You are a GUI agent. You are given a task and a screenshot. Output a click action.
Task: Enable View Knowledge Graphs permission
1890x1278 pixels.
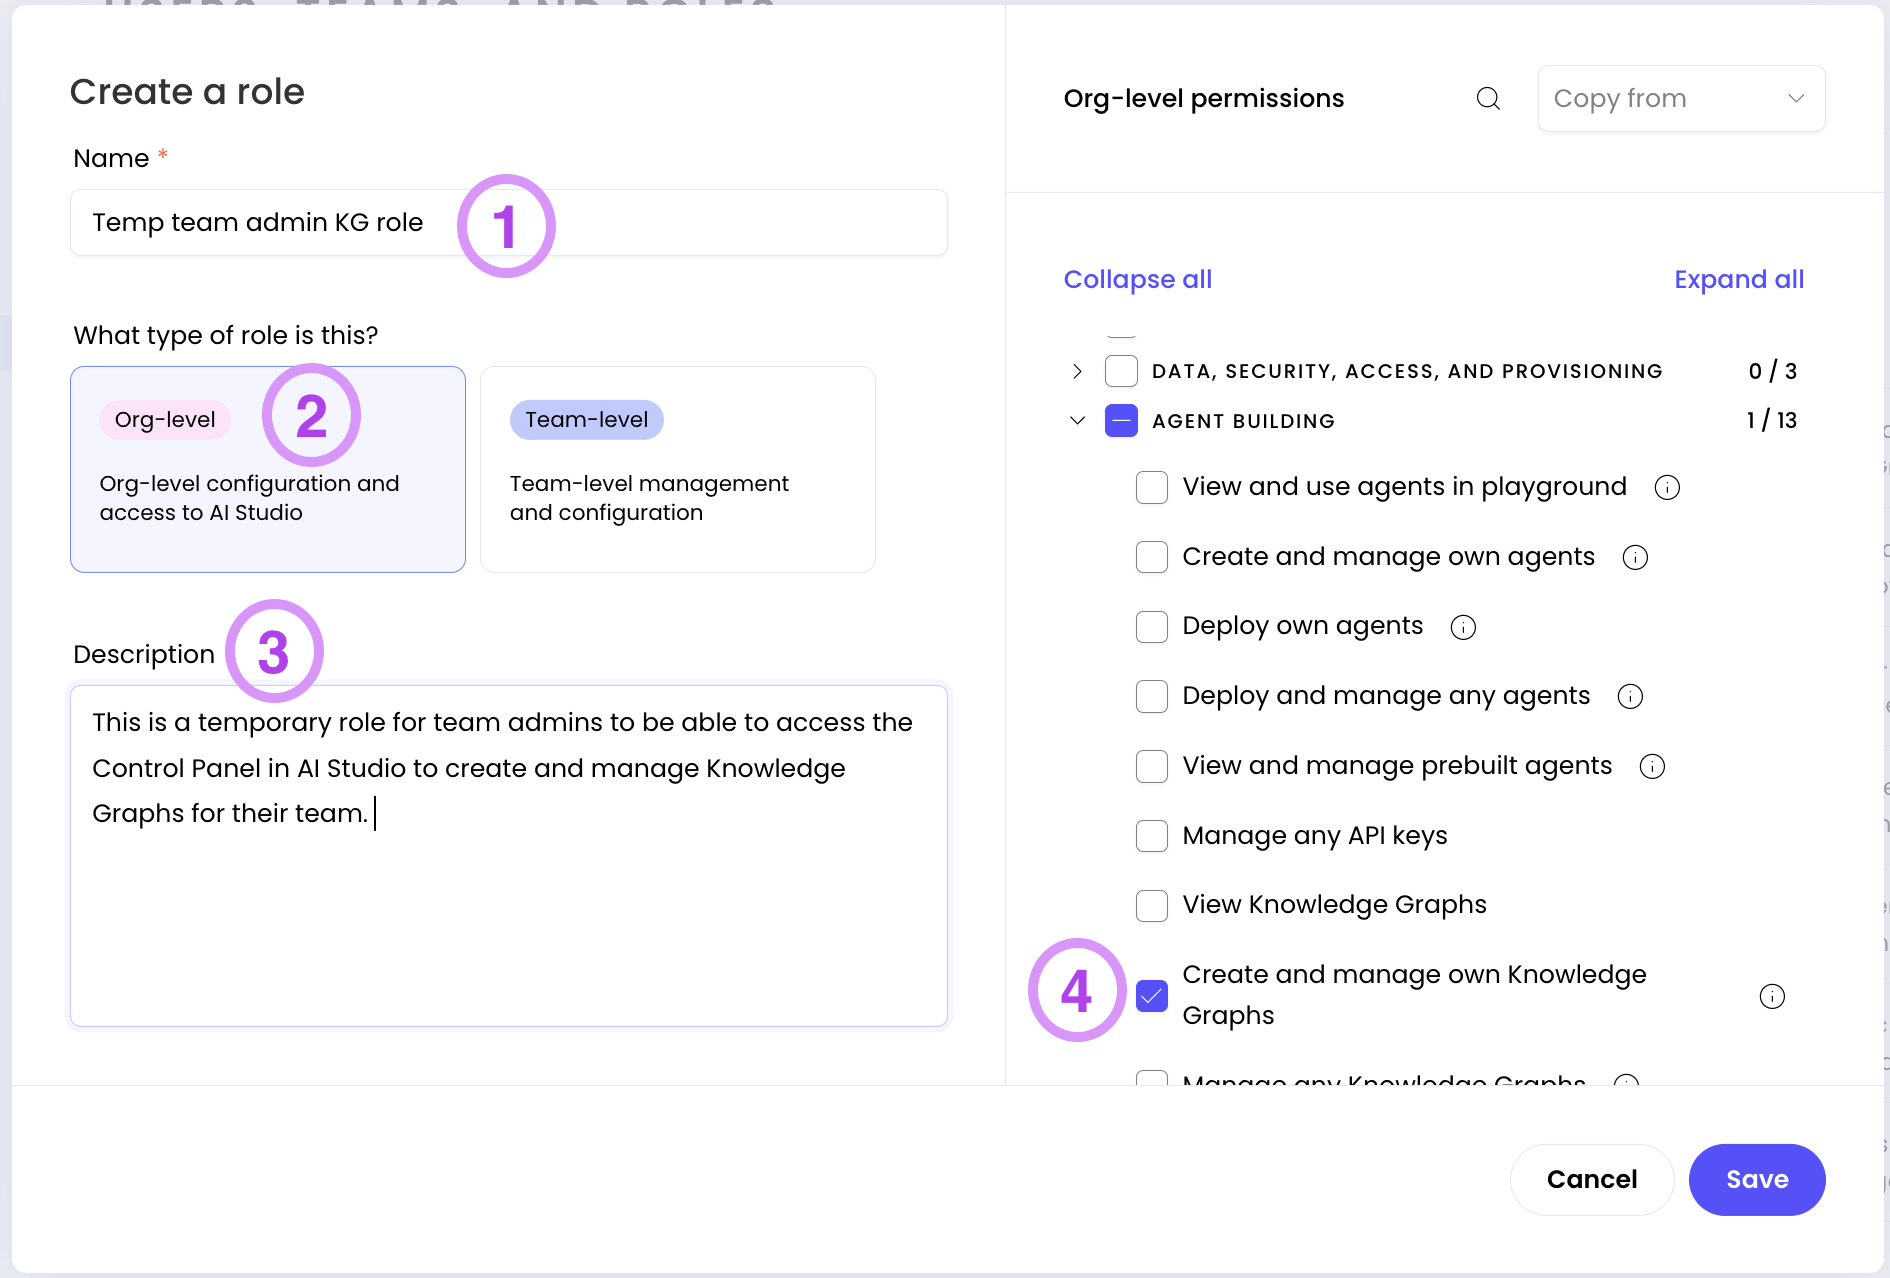point(1152,905)
